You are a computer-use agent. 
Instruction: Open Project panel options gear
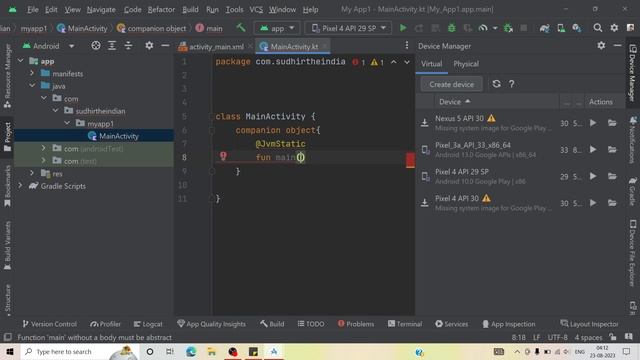pos(149,46)
